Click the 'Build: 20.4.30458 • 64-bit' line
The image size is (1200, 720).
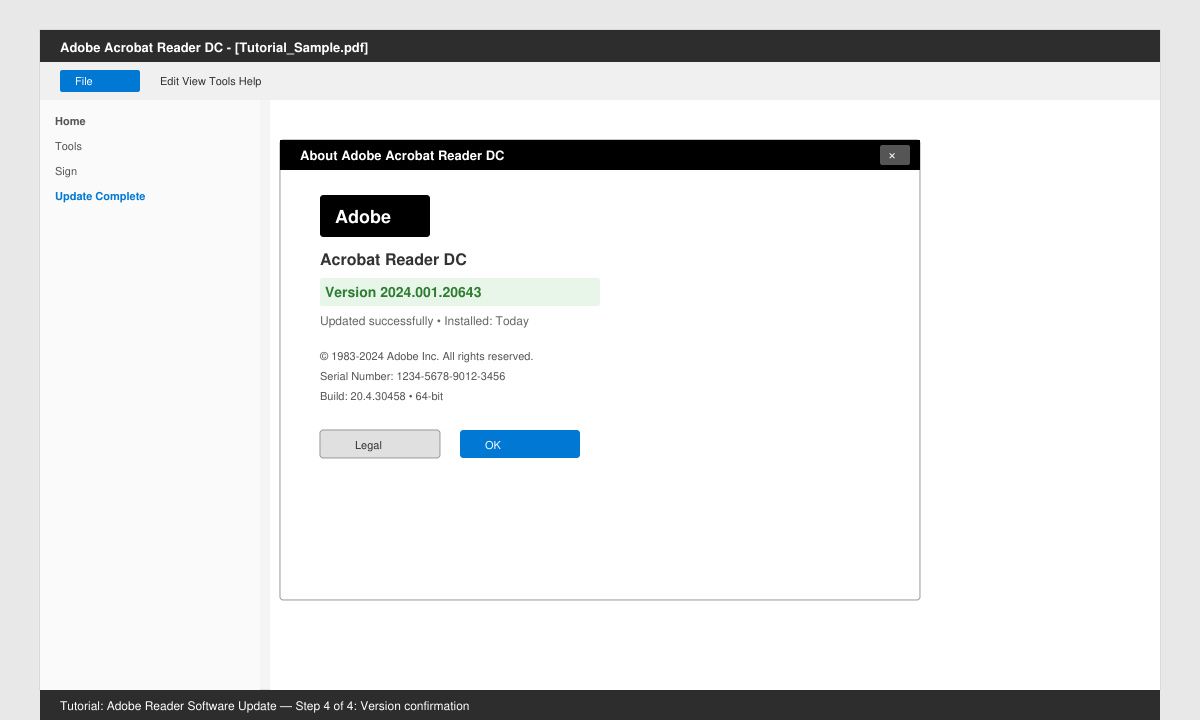coord(381,396)
